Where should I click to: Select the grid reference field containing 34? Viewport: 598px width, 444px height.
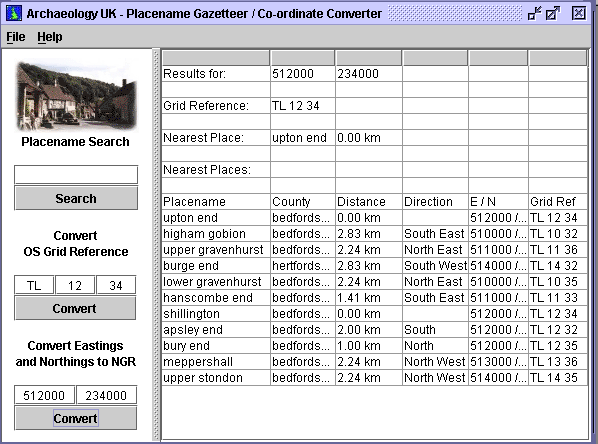[116, 285]
